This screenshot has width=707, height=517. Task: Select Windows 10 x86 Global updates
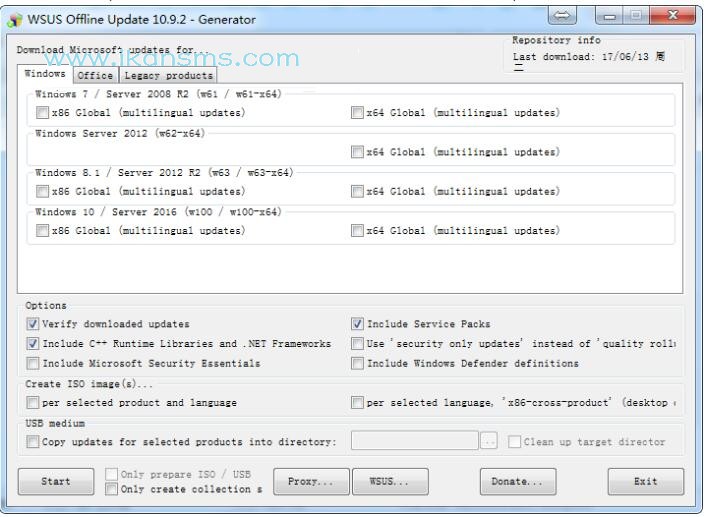tap(42, 231)
